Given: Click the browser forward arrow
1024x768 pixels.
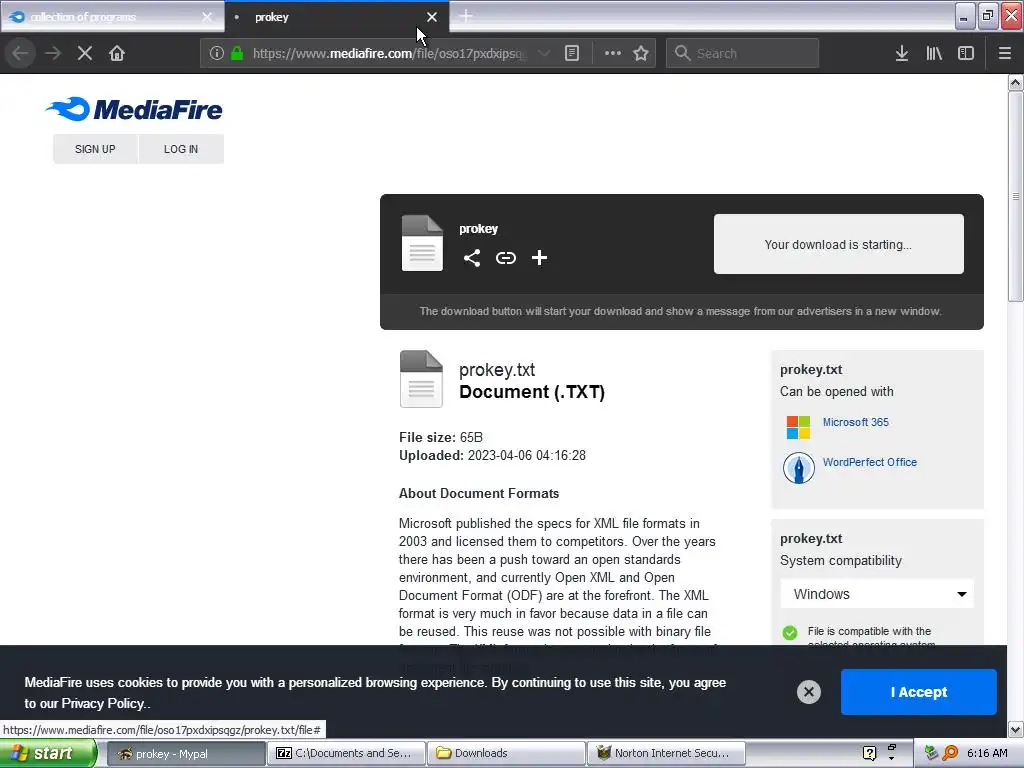Looking at the screenshot, I should [x=53, y=54].
